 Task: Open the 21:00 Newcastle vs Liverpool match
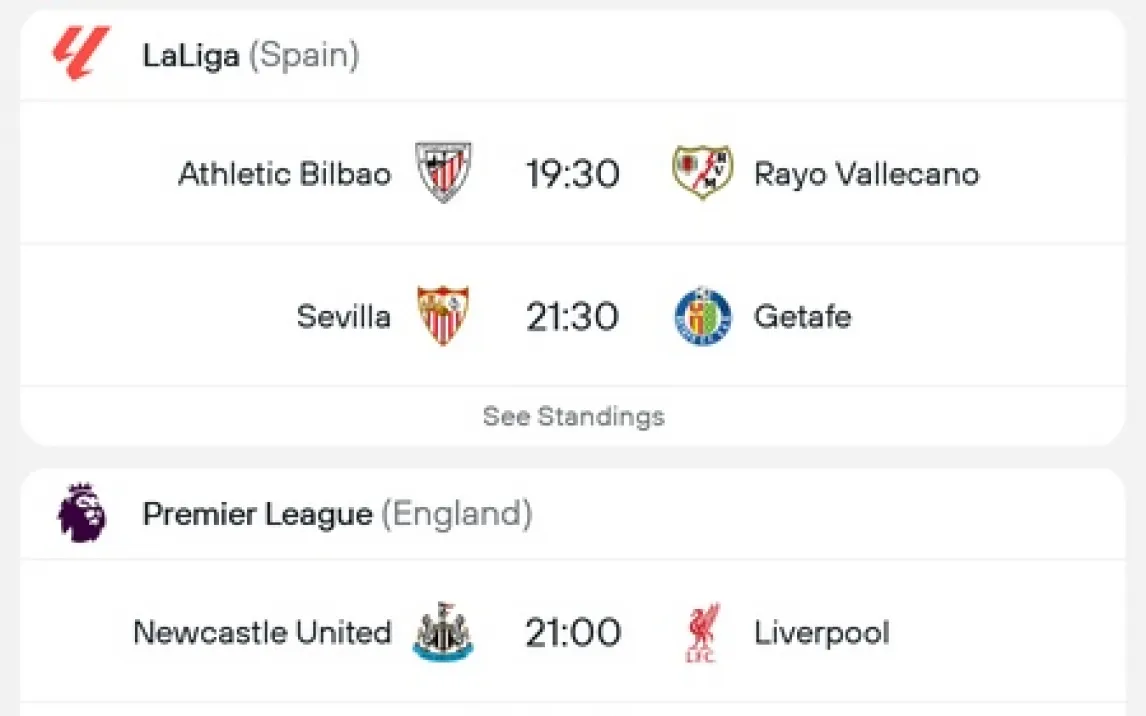click(573, 633)
